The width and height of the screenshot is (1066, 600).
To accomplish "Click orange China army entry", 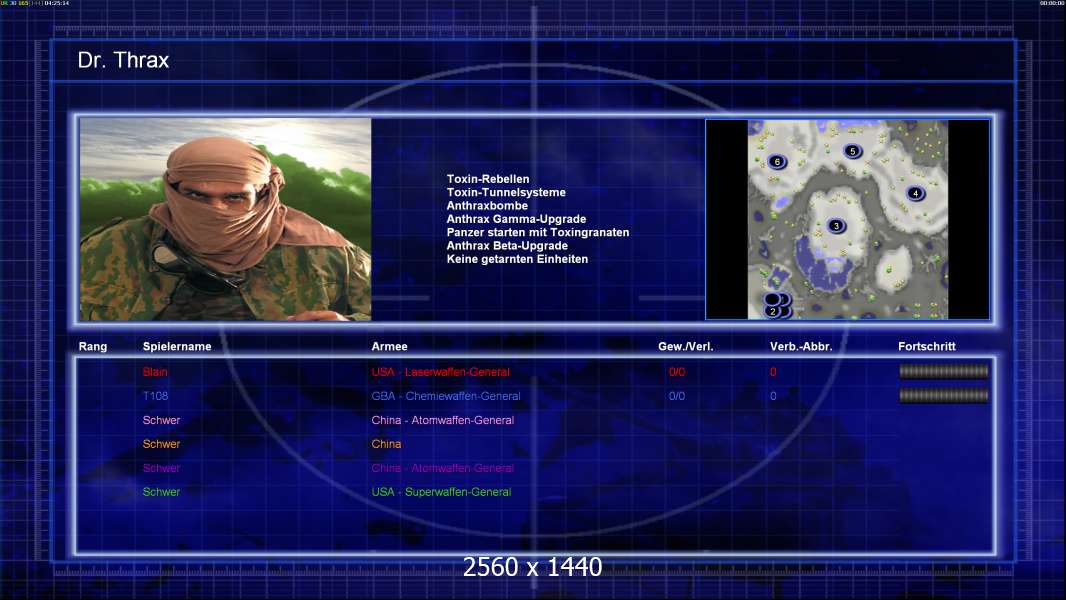I will point(386,444).
